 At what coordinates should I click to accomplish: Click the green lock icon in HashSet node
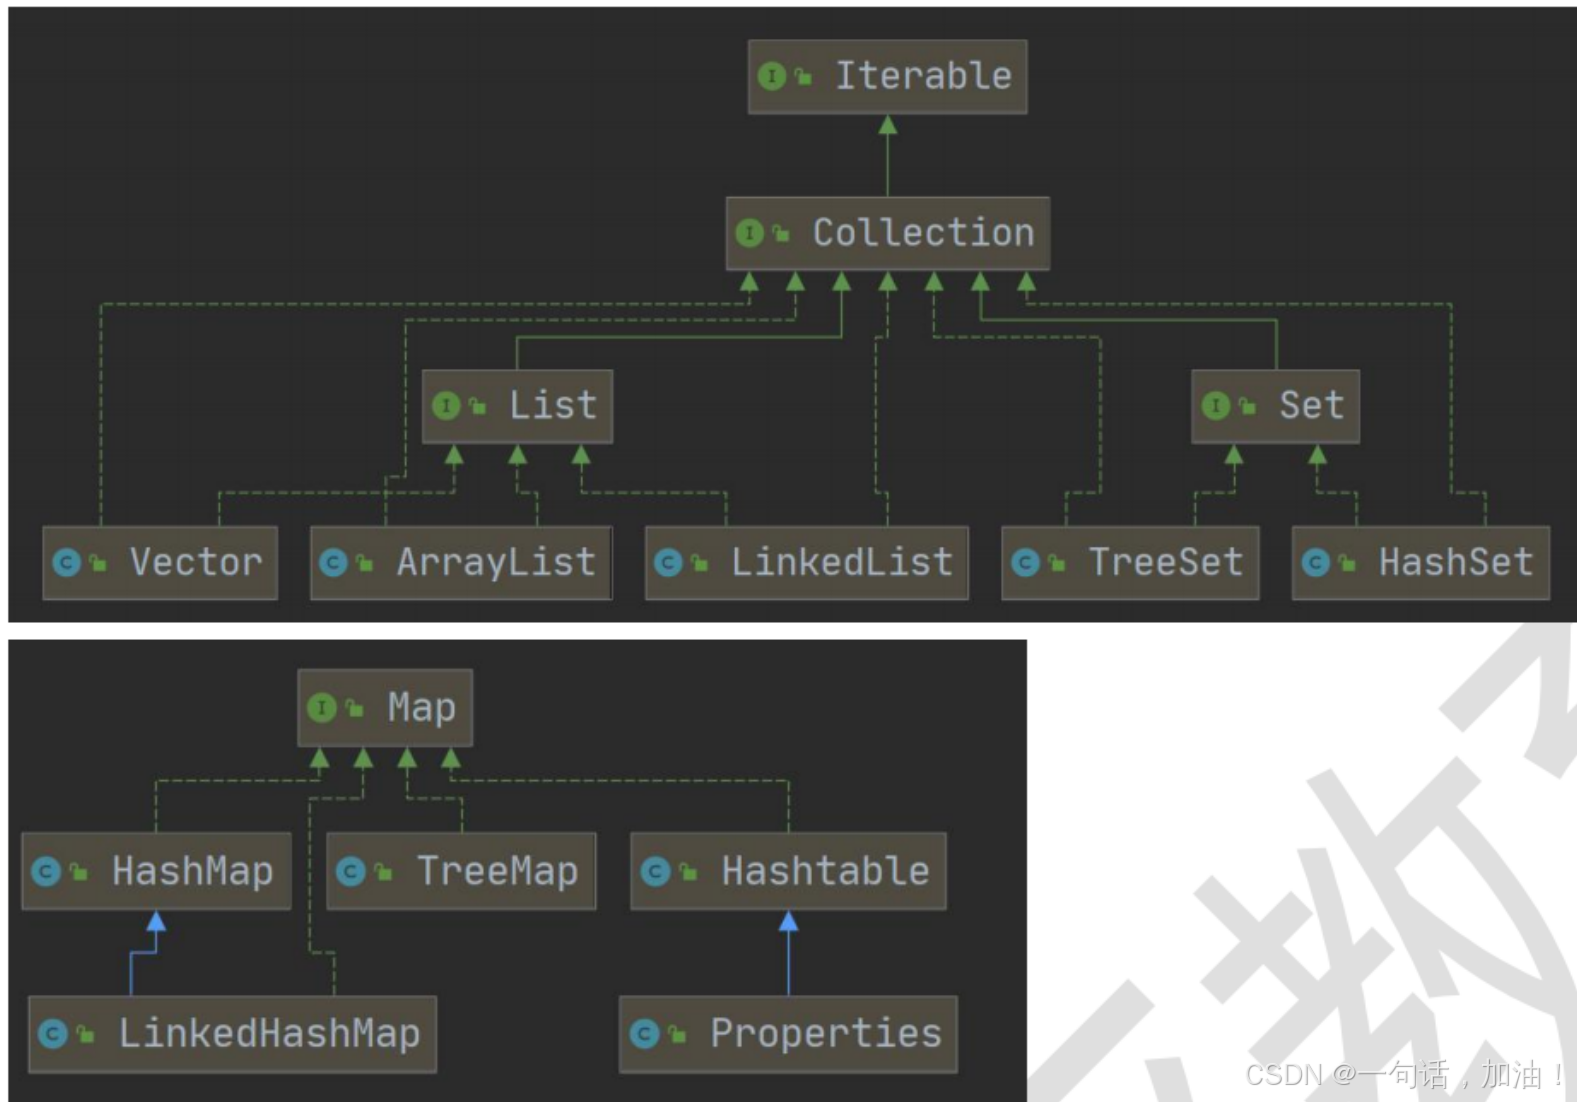point(1346,563)
